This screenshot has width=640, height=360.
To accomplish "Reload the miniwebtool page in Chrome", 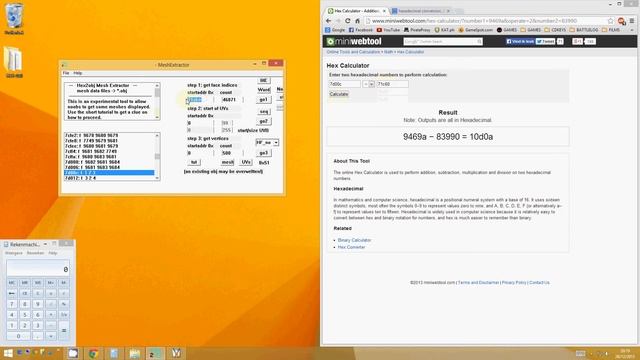I will coord(347,21).
